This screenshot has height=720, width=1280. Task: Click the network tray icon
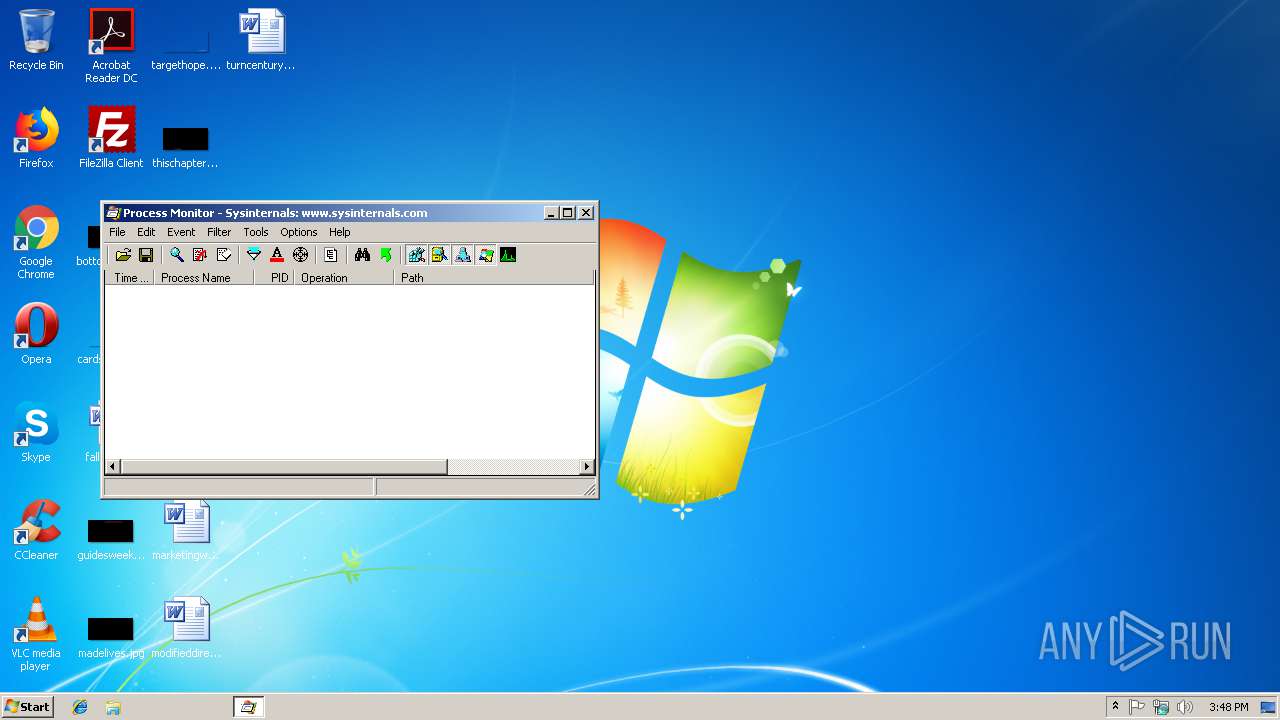(x=1161, y=707)
